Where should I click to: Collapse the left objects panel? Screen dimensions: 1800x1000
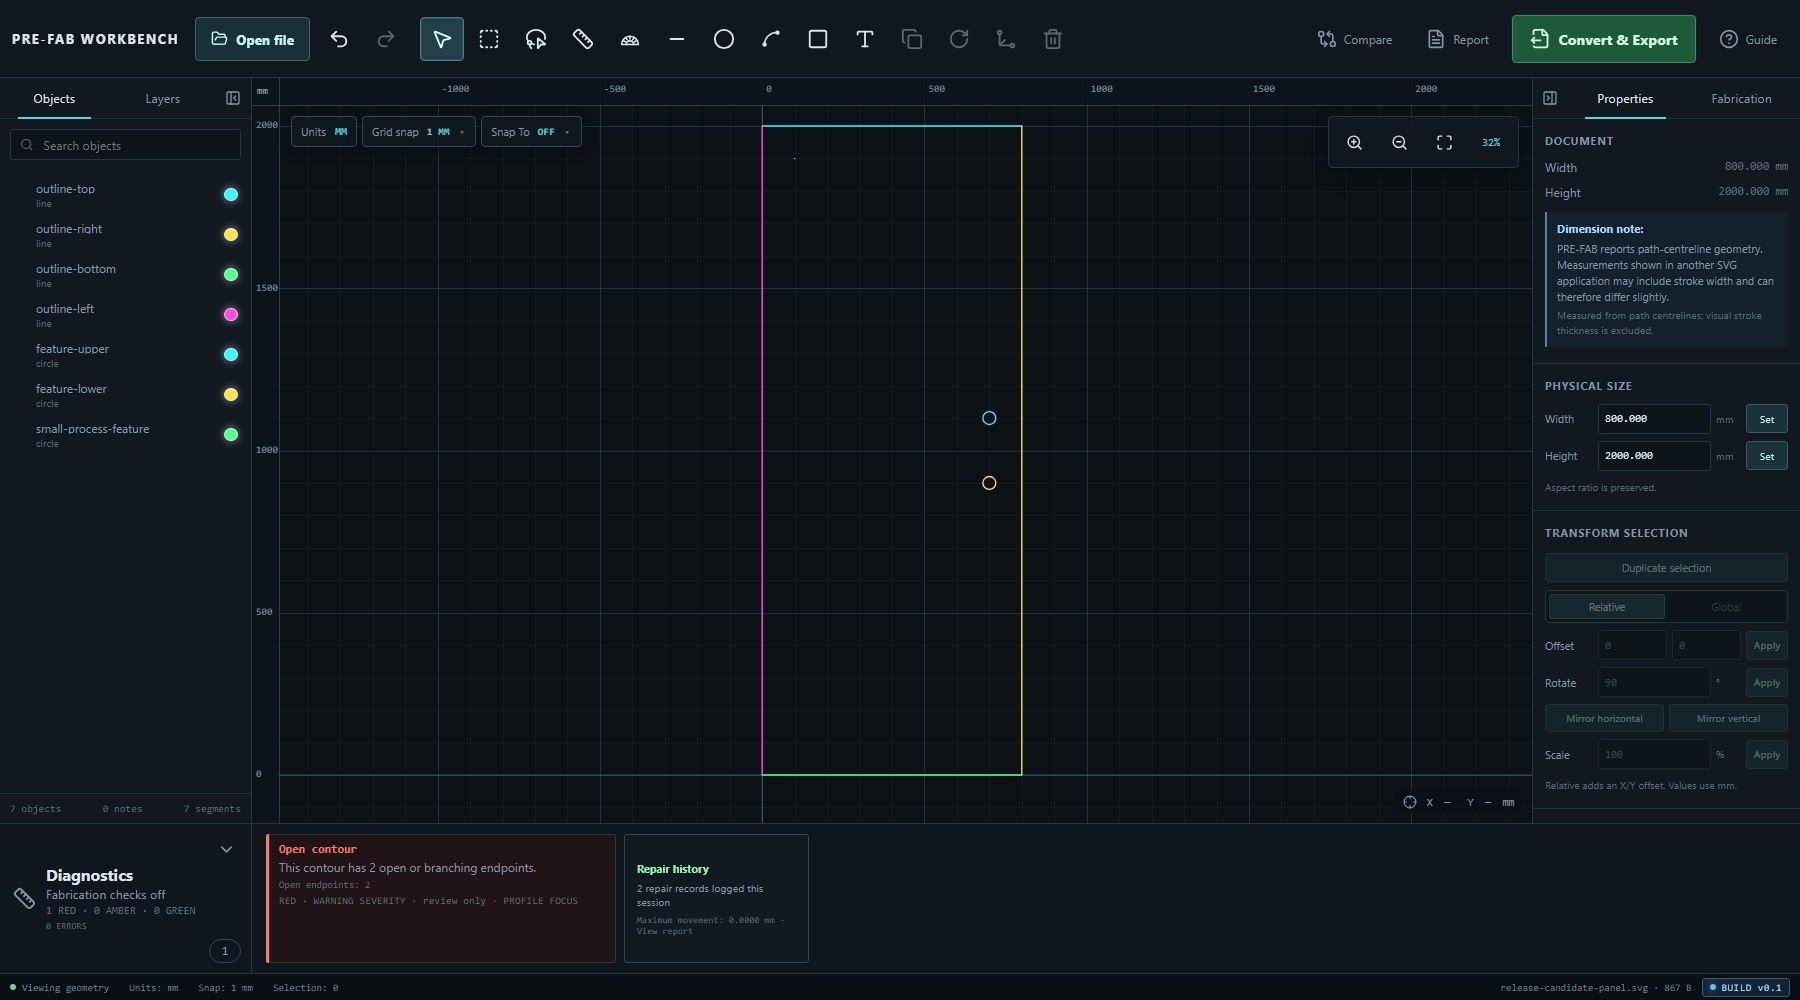(233, 98)
